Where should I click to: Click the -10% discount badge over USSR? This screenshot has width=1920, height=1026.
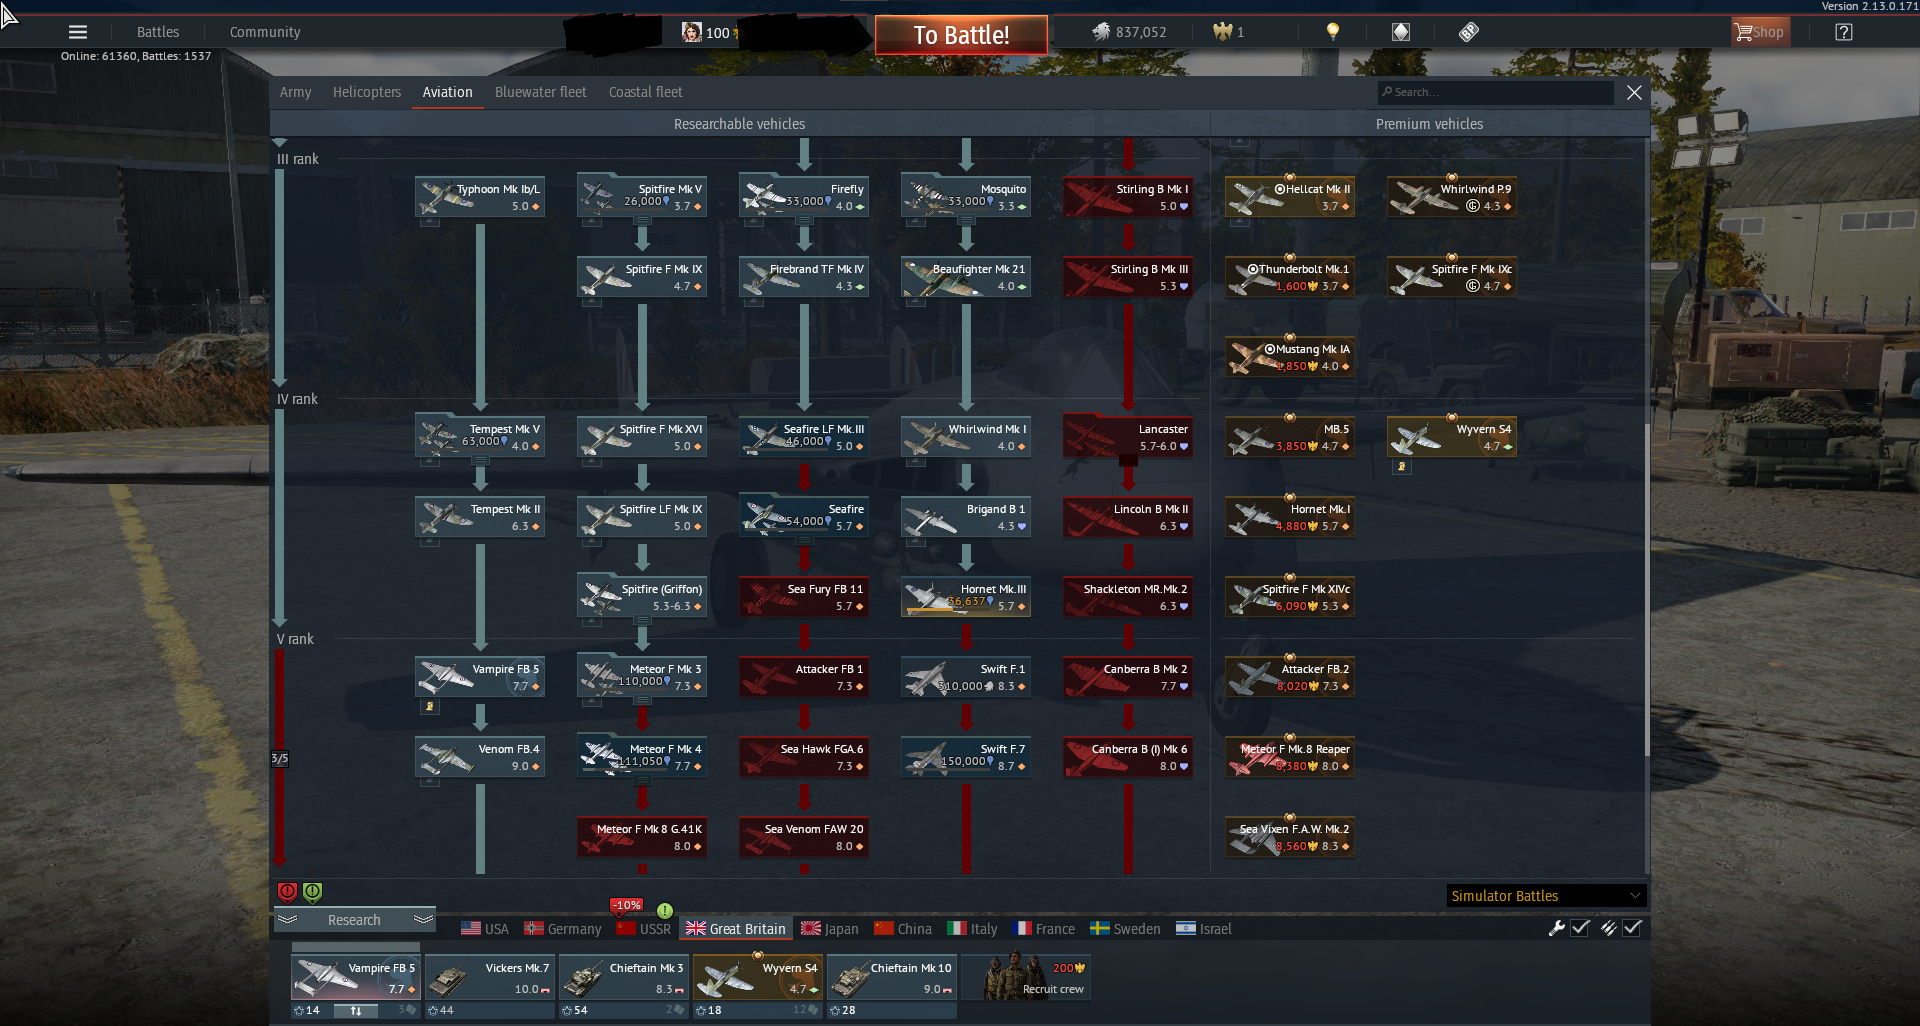[627, 905]
